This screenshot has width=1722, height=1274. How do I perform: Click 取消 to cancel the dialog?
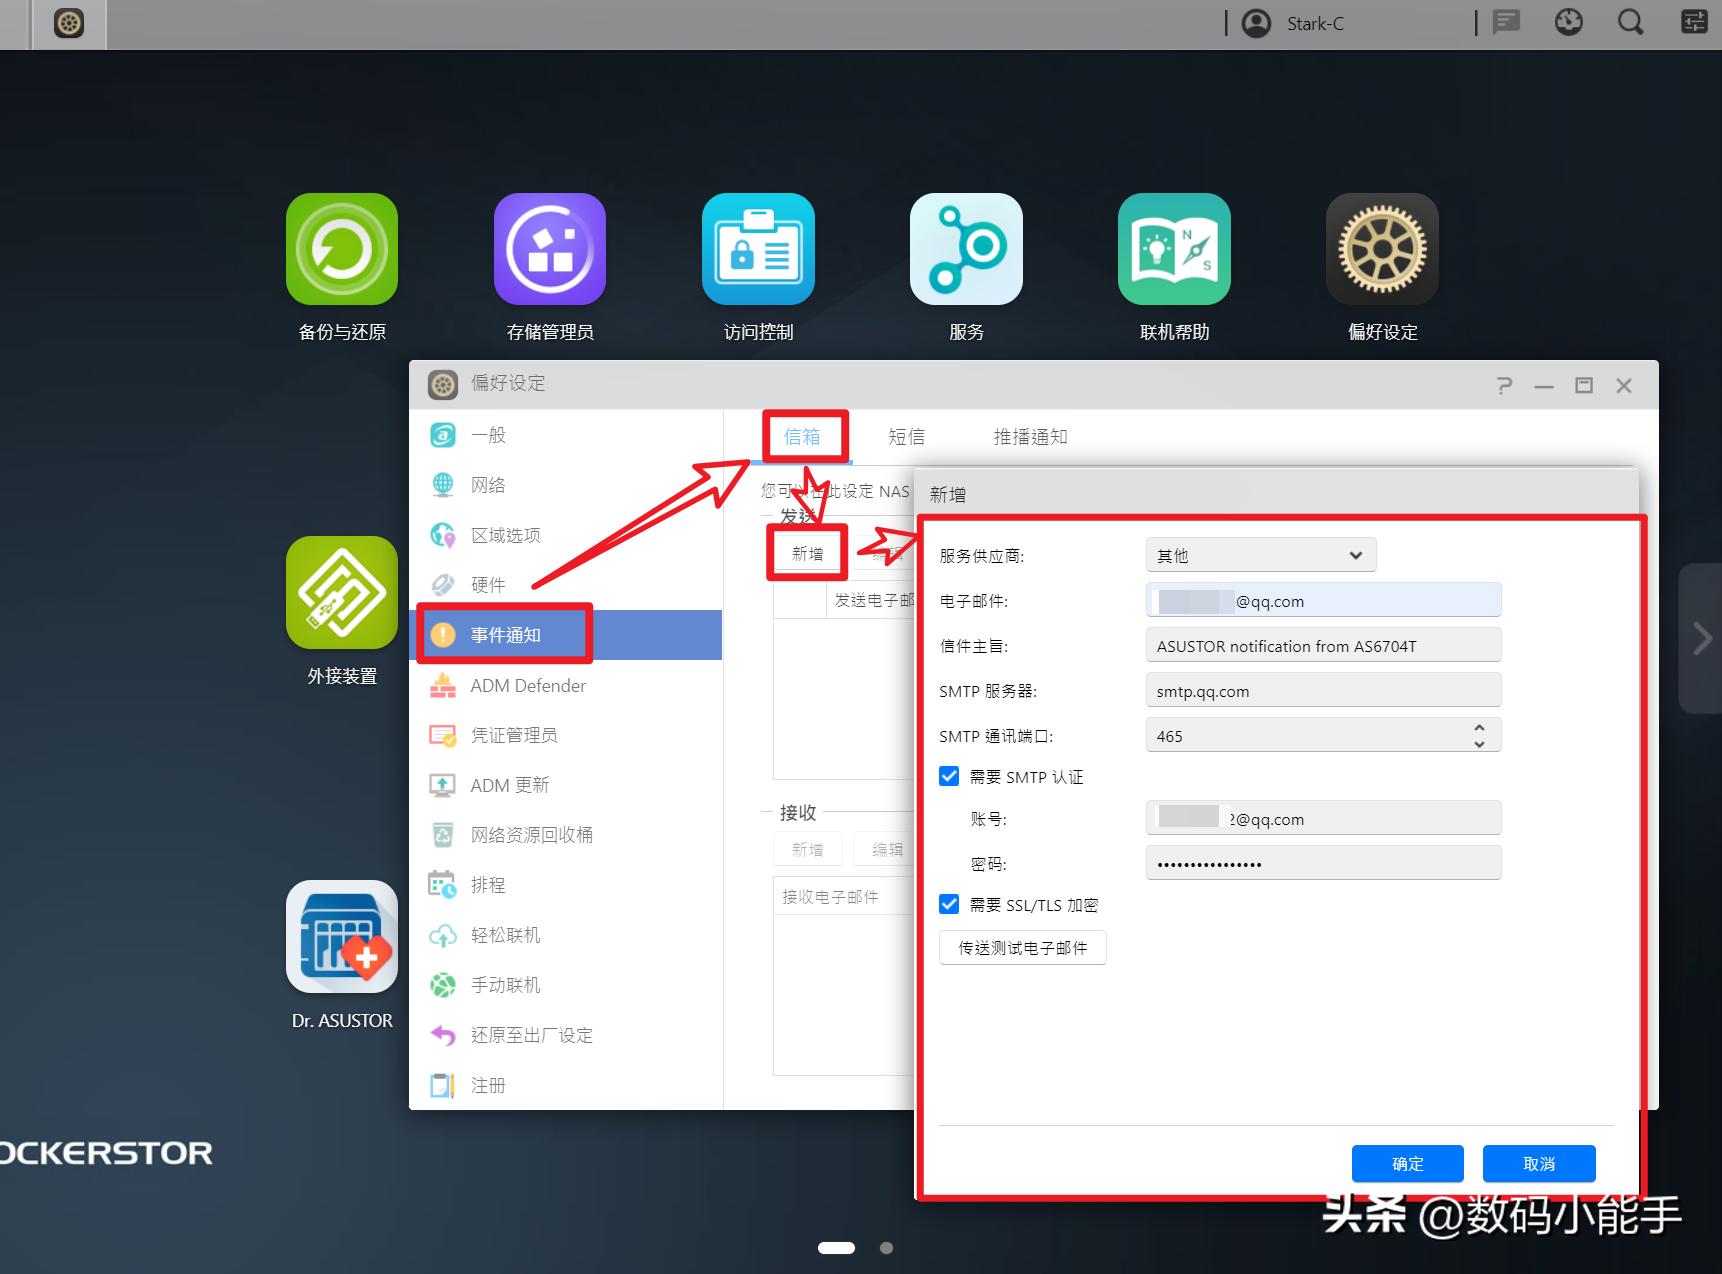(1539, 1164)
